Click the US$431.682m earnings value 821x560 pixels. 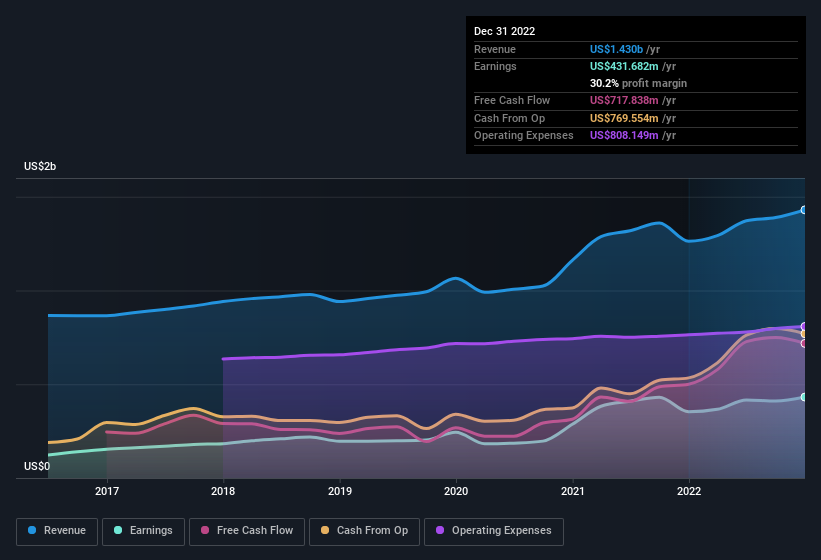click(624, 66)
